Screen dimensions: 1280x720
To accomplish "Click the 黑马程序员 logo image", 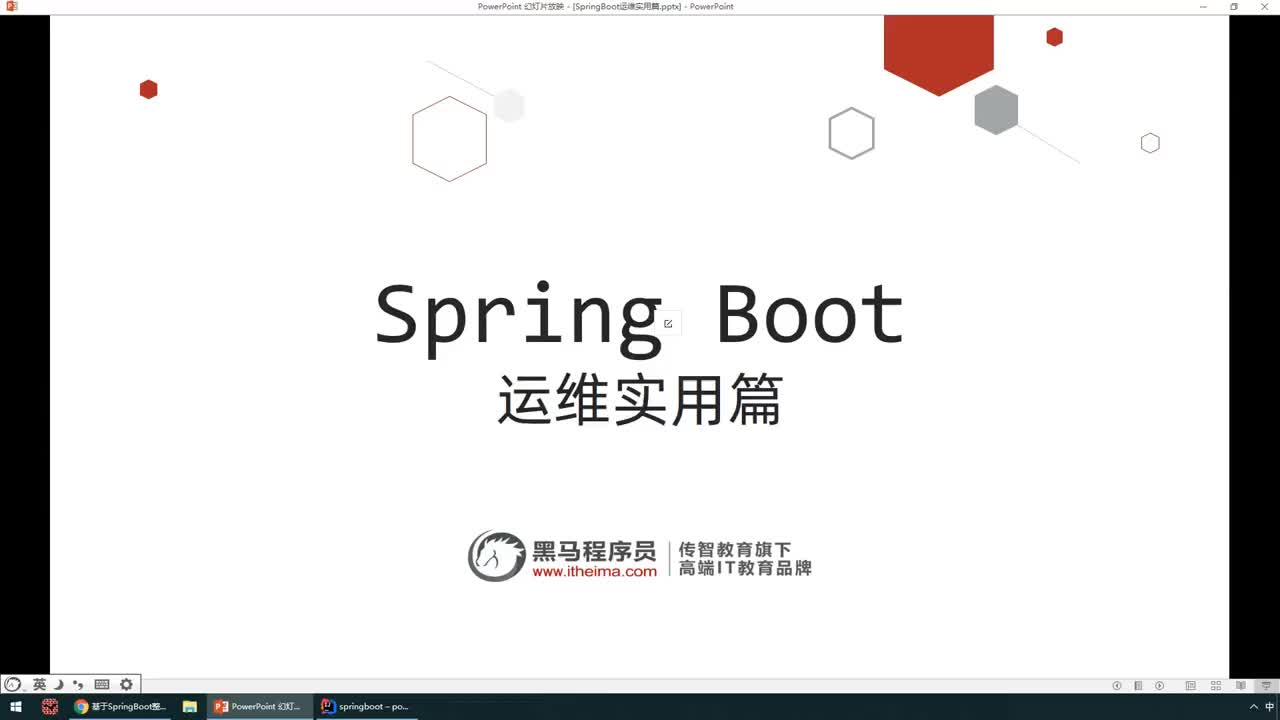I will click(x=497, y=556).
